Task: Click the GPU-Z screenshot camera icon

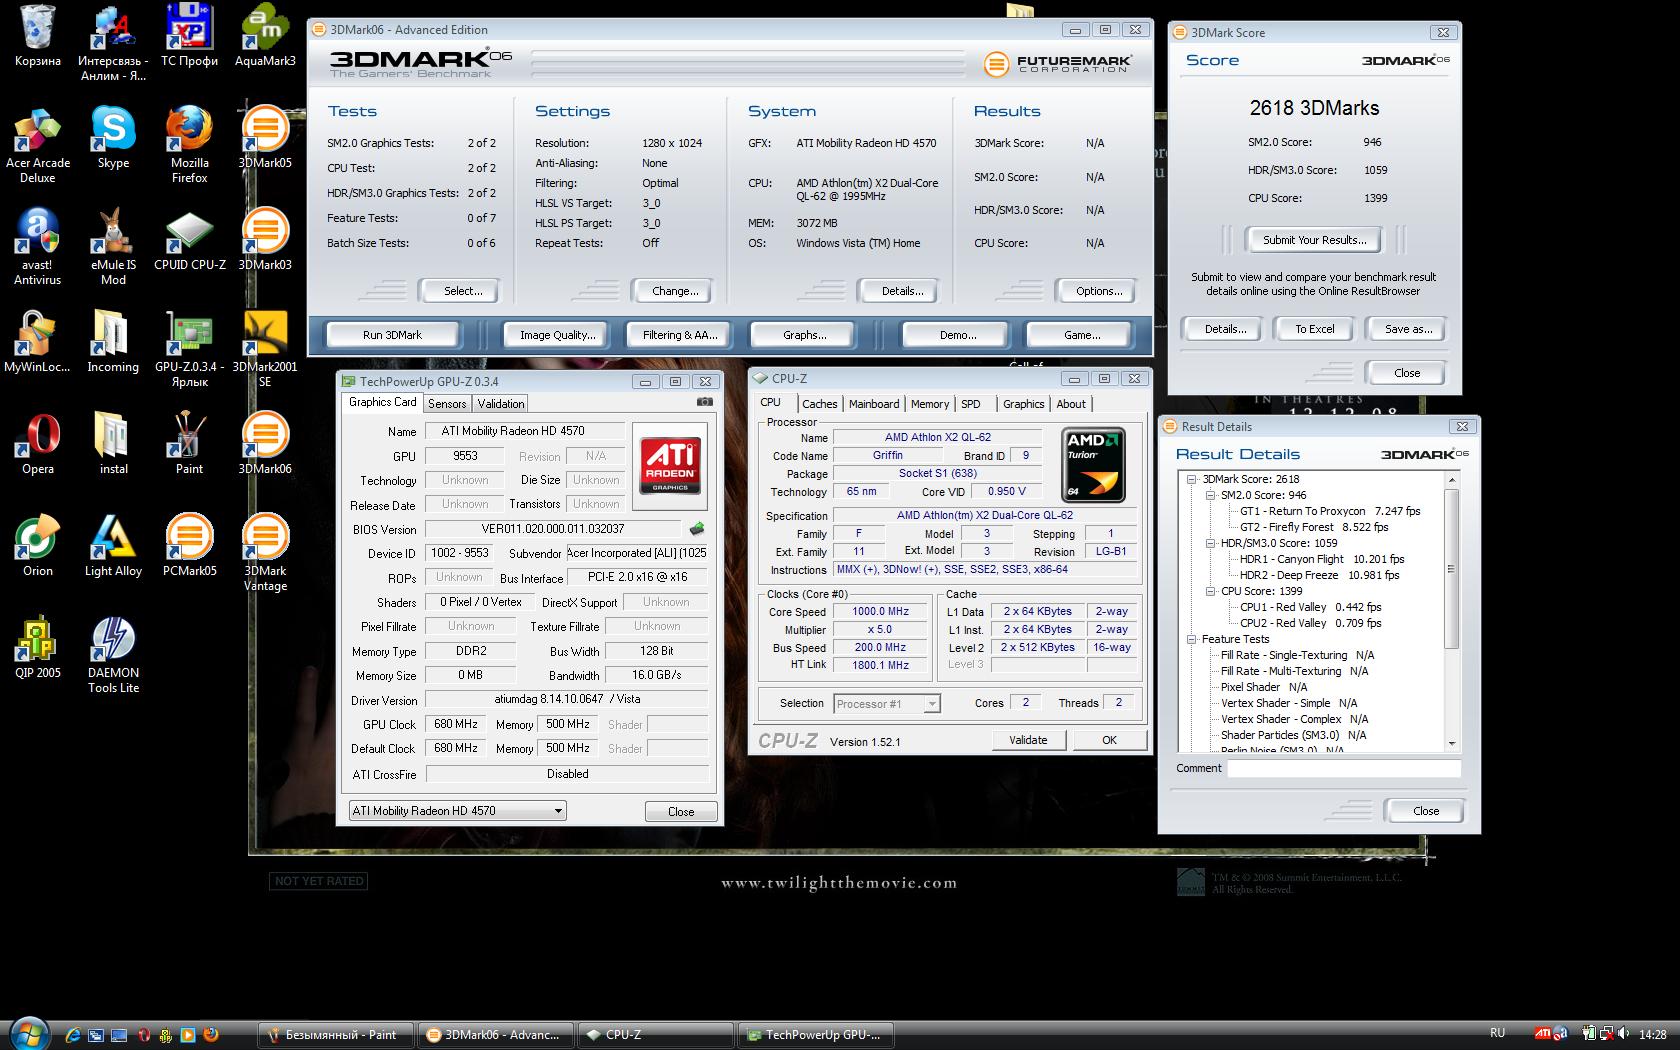Action: click(x=705, y=402)
